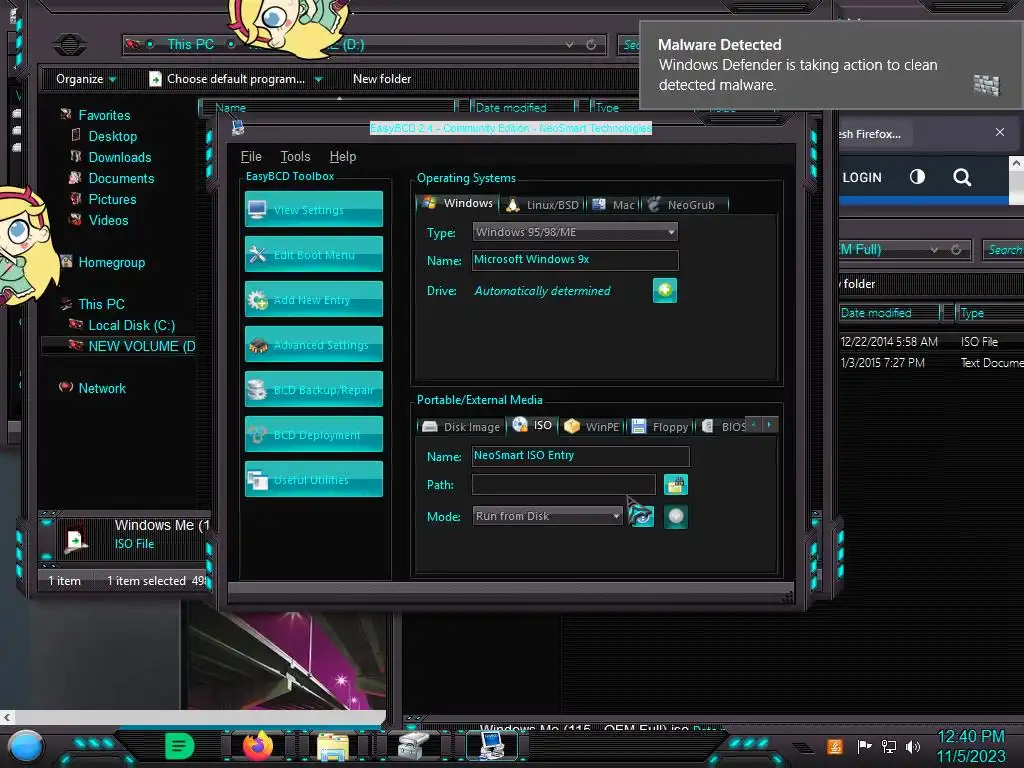
Task: Open the EasyBCD Help menu
Action: click(343, 157)
